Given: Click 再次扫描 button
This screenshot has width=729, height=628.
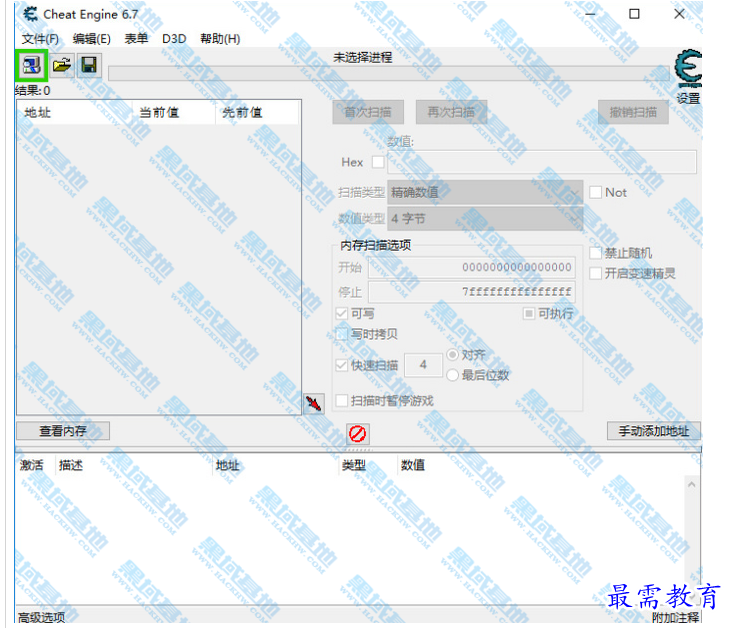Looking at the screenshot, I should (x=451, y=112).
